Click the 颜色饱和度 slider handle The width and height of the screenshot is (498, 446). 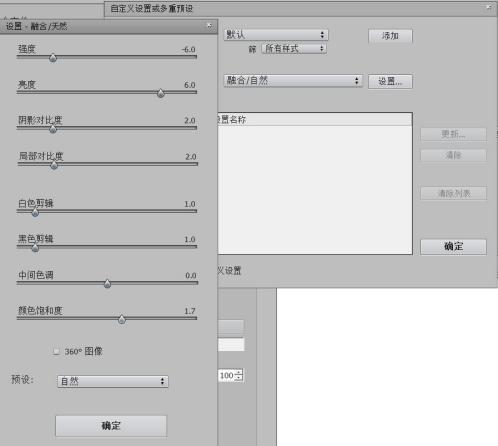coord(122,319)
